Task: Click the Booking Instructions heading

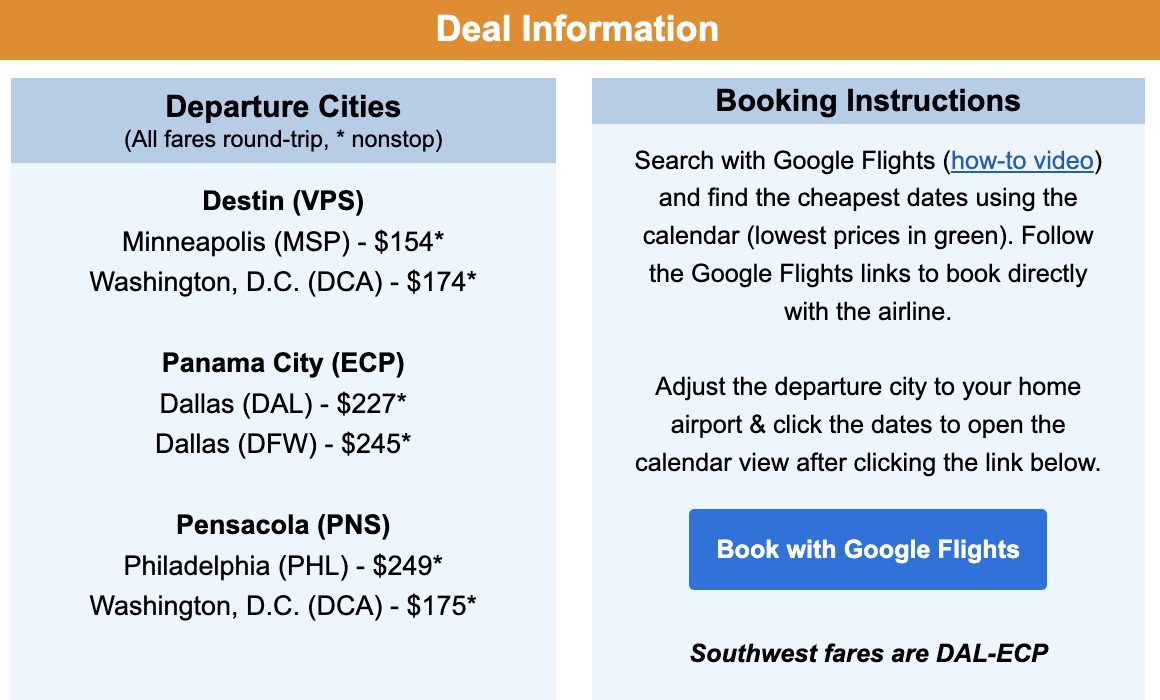Action: tap(867, 101)
